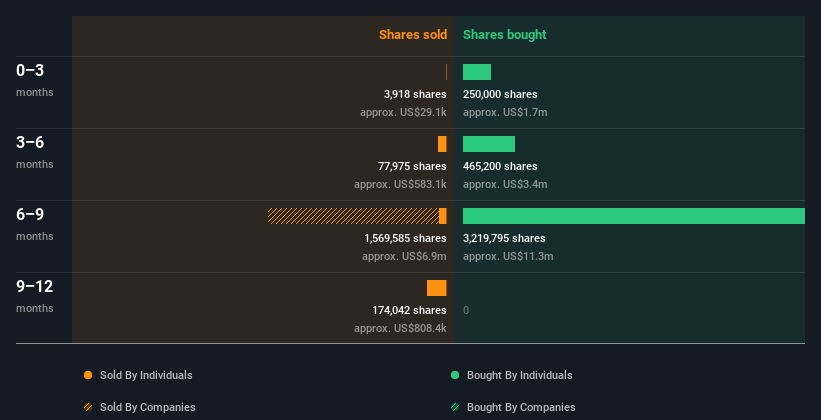Toggle the Bought By Individuals legend label
821x420 pixels.
pyautogui.click(x=519, y=375)
